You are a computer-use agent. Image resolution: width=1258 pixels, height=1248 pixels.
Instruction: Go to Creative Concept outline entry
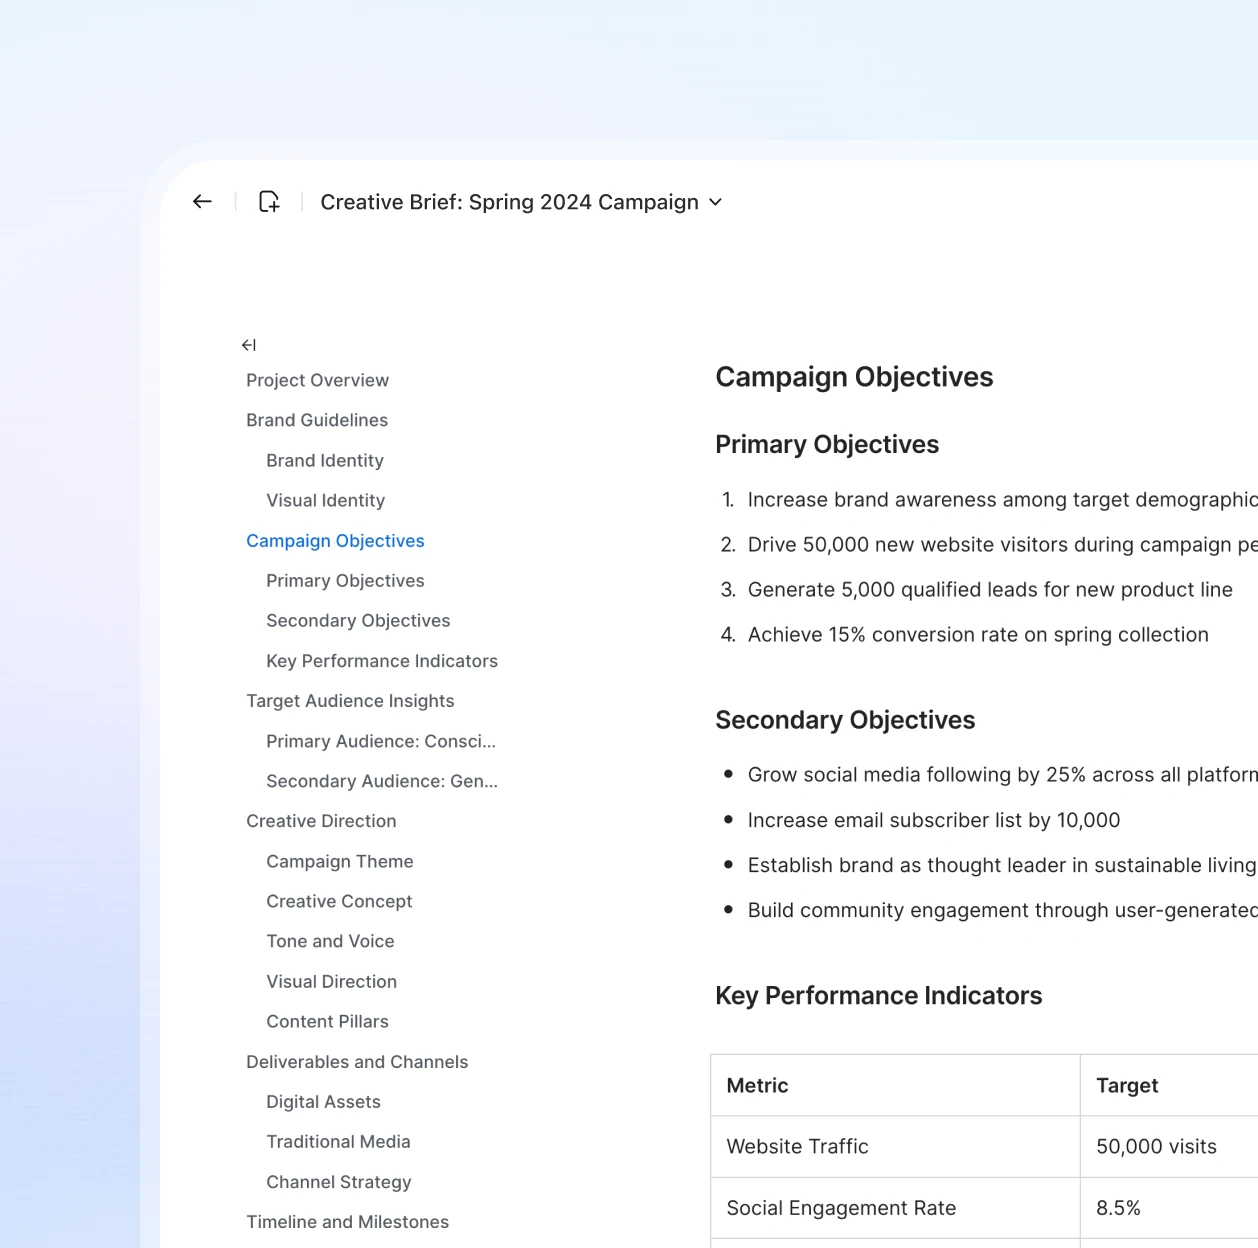click(x=339, y=901)
